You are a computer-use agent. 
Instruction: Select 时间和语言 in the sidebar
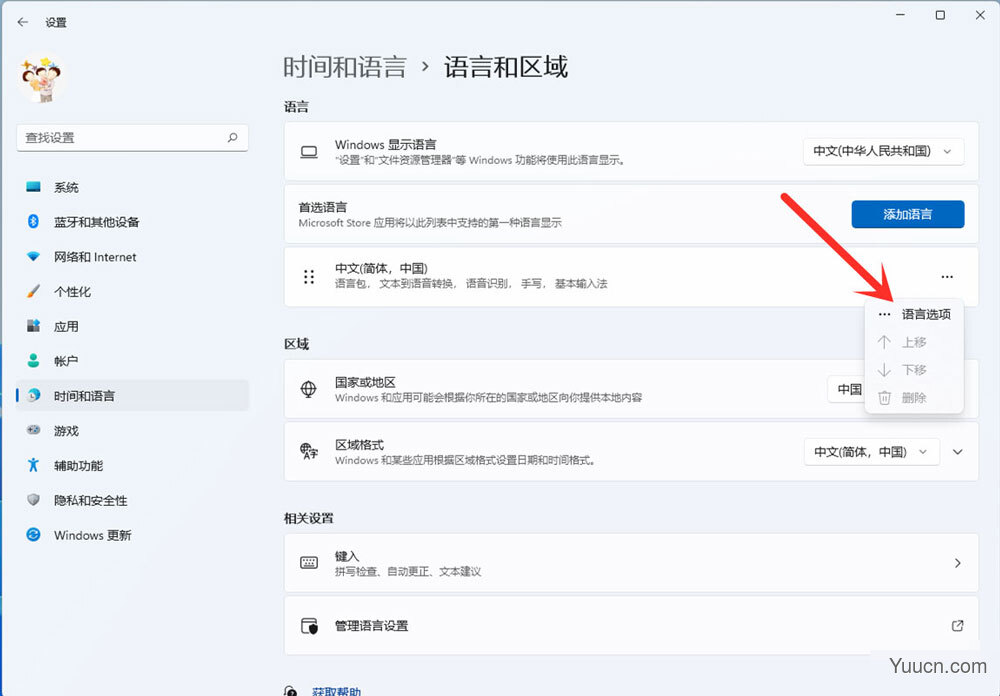[132, 396]
